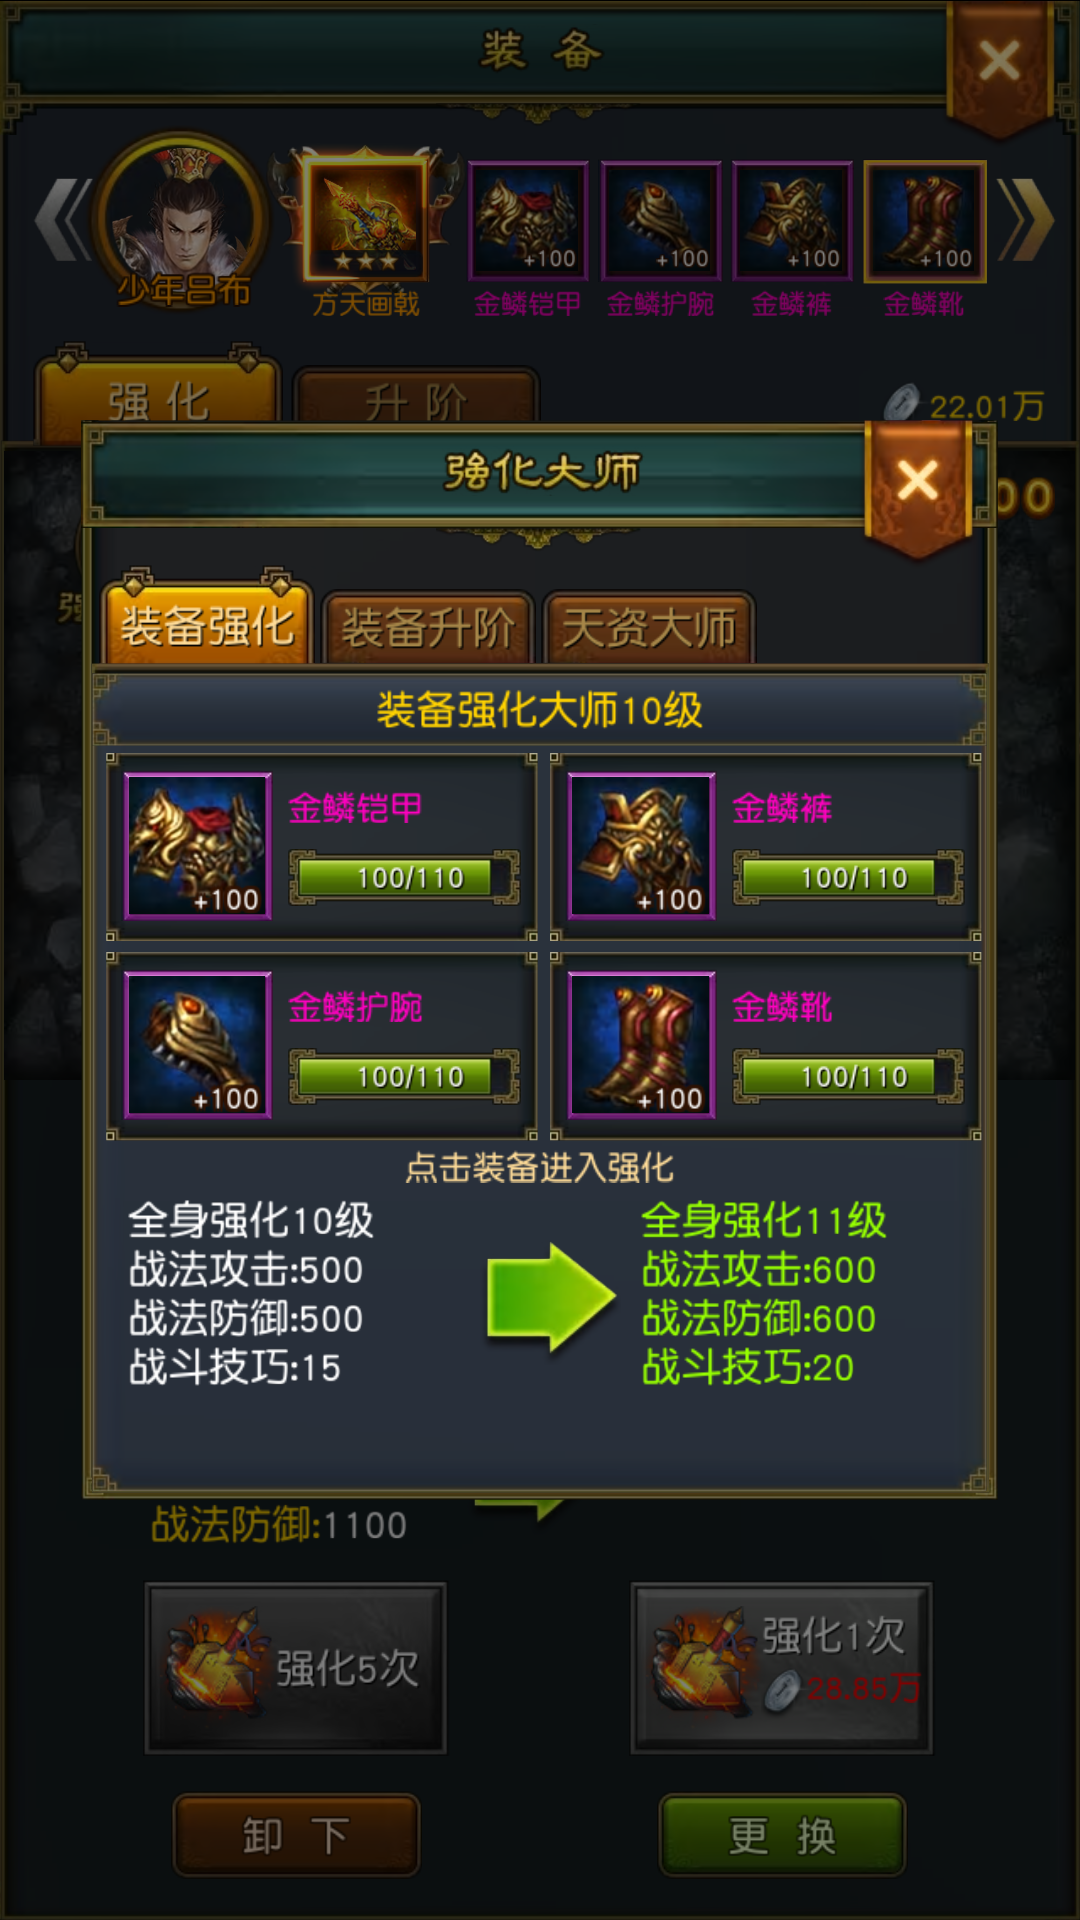Tap the 方天画戟 weapon slot icon

click(x=366, y=219)
